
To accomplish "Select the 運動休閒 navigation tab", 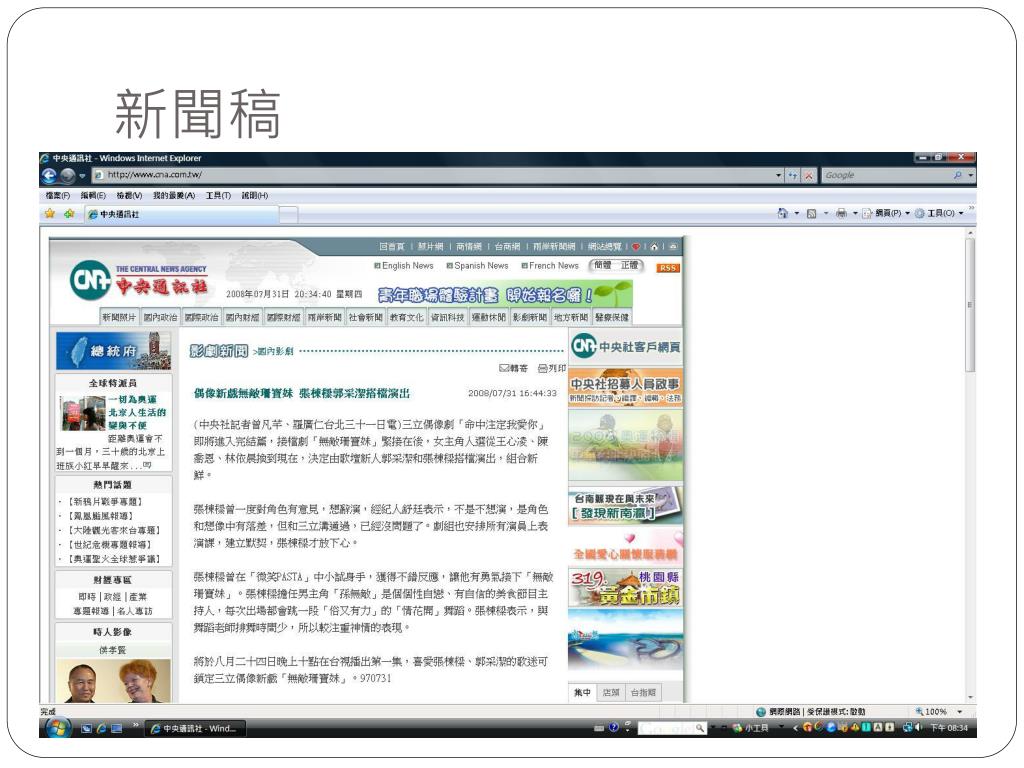I will point(488,317).
